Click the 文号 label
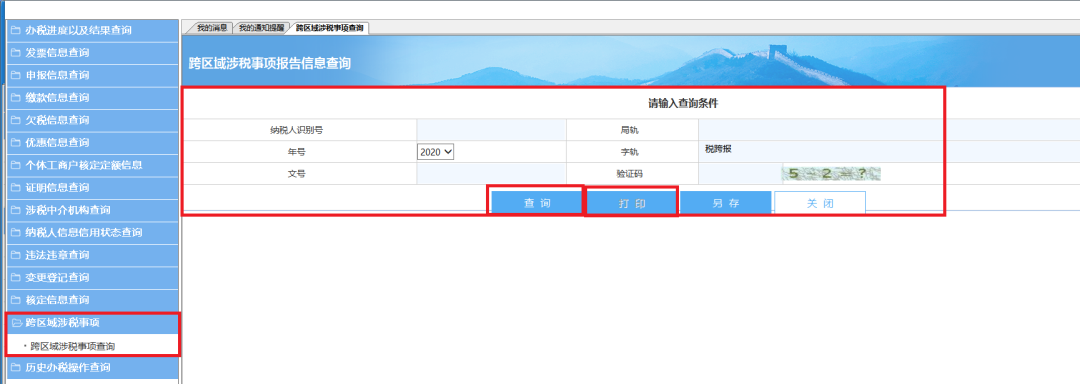The image size is (1080, 384). (x=296, y=174)
